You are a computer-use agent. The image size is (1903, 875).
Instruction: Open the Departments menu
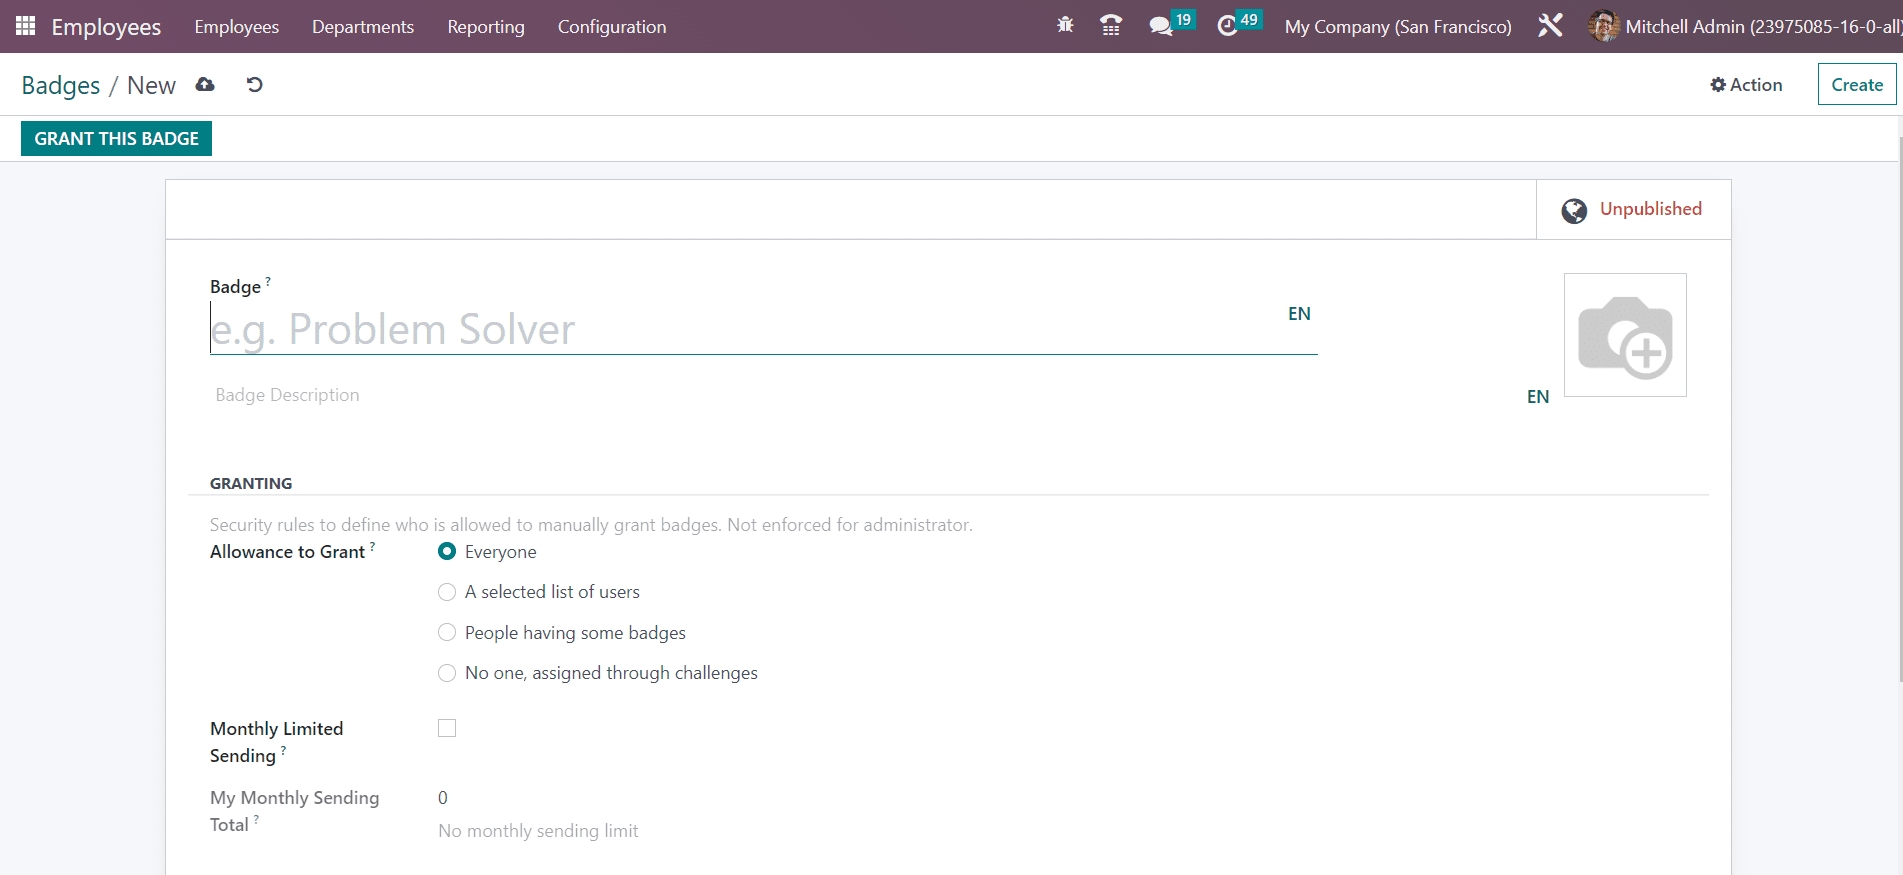point(362,27)
